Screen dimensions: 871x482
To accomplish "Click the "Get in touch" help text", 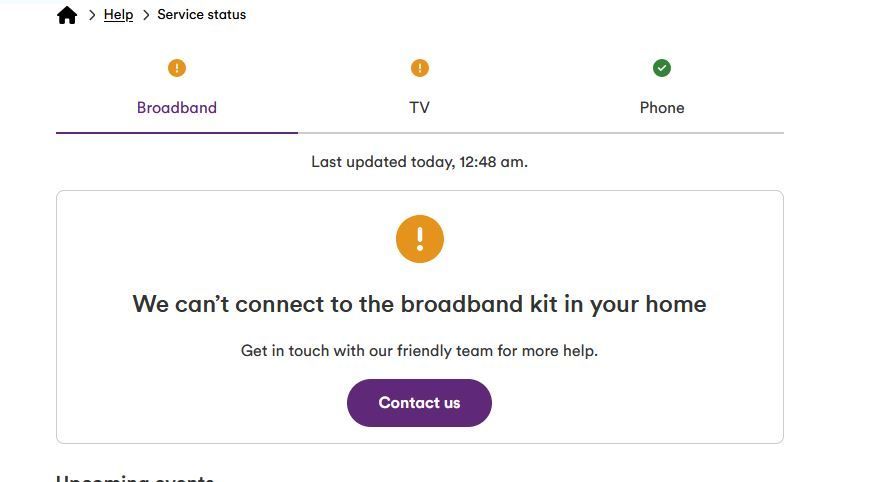I will [419, 351].
